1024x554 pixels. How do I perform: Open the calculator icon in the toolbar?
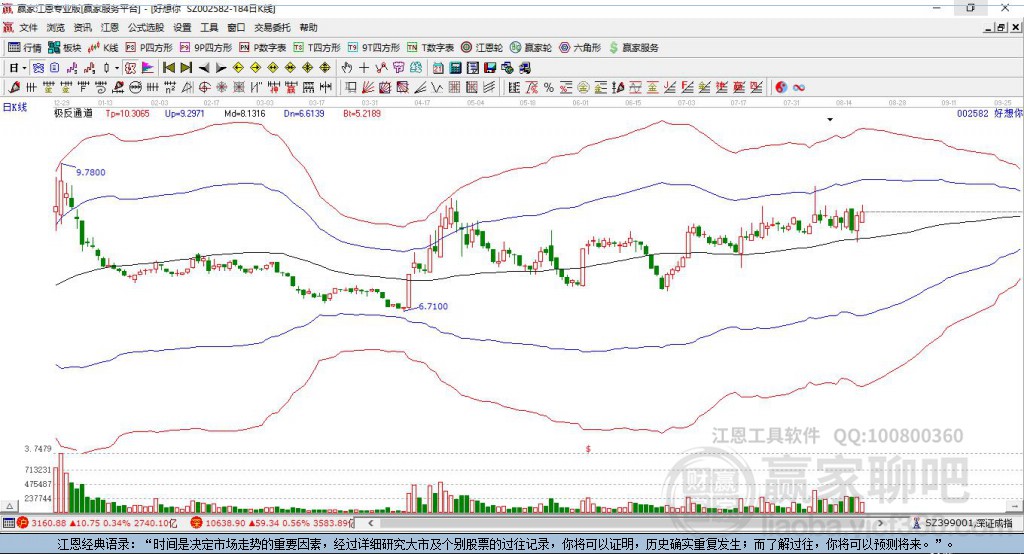coord(455,67)
